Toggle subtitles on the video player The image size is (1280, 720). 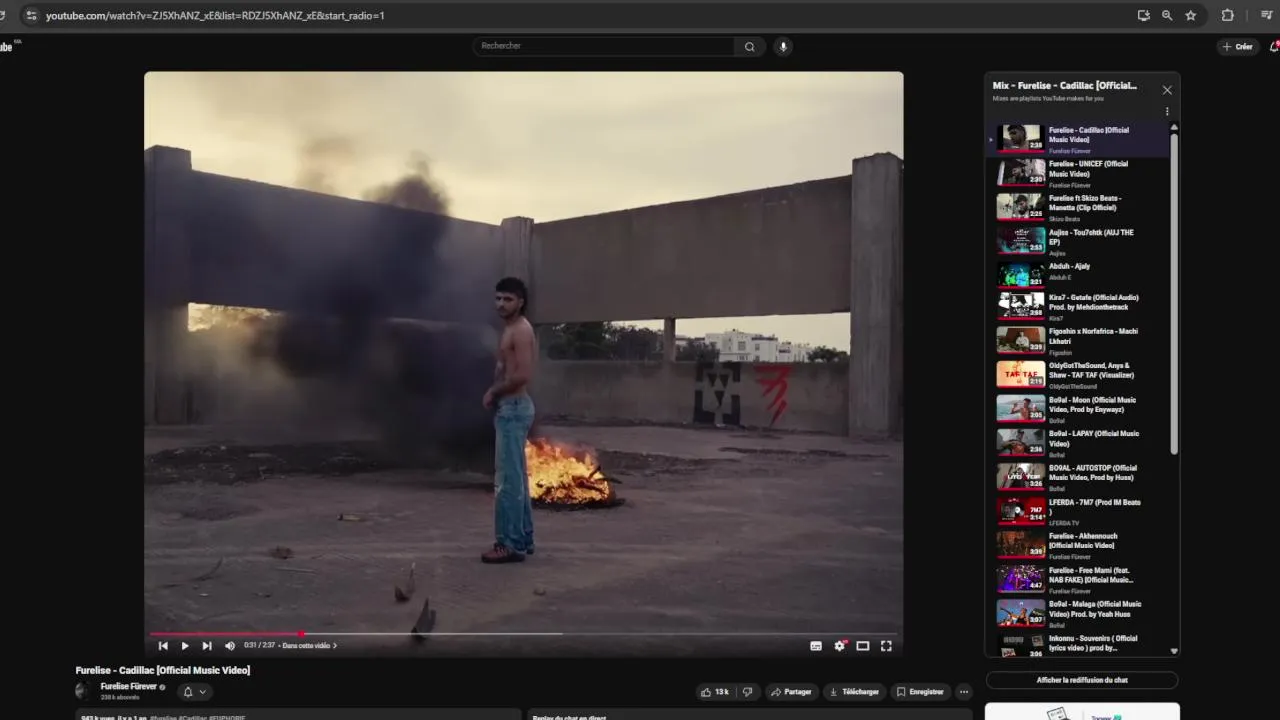(x=816, y=646)
